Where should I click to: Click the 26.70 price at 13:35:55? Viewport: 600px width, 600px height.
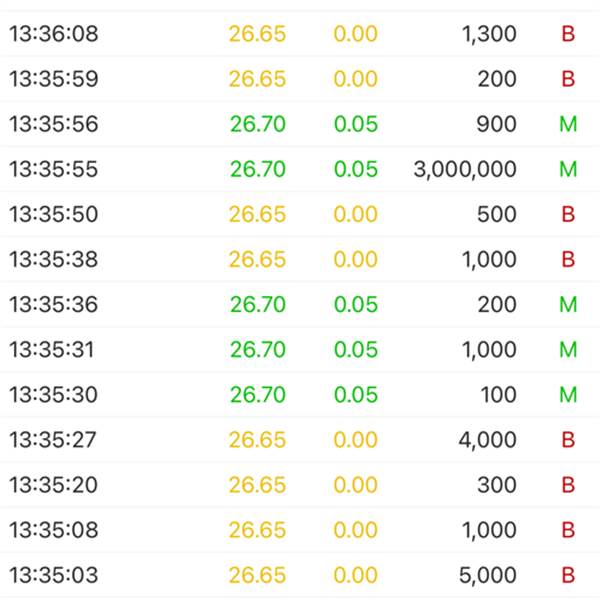point(258,169)
